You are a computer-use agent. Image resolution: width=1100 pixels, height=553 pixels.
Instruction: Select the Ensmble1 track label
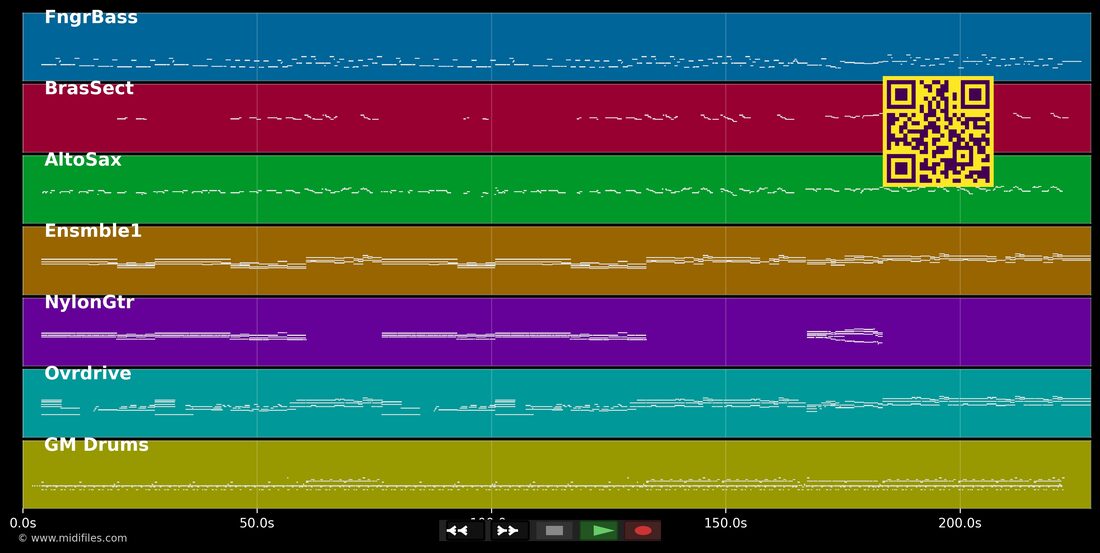[x=93, y=231]
